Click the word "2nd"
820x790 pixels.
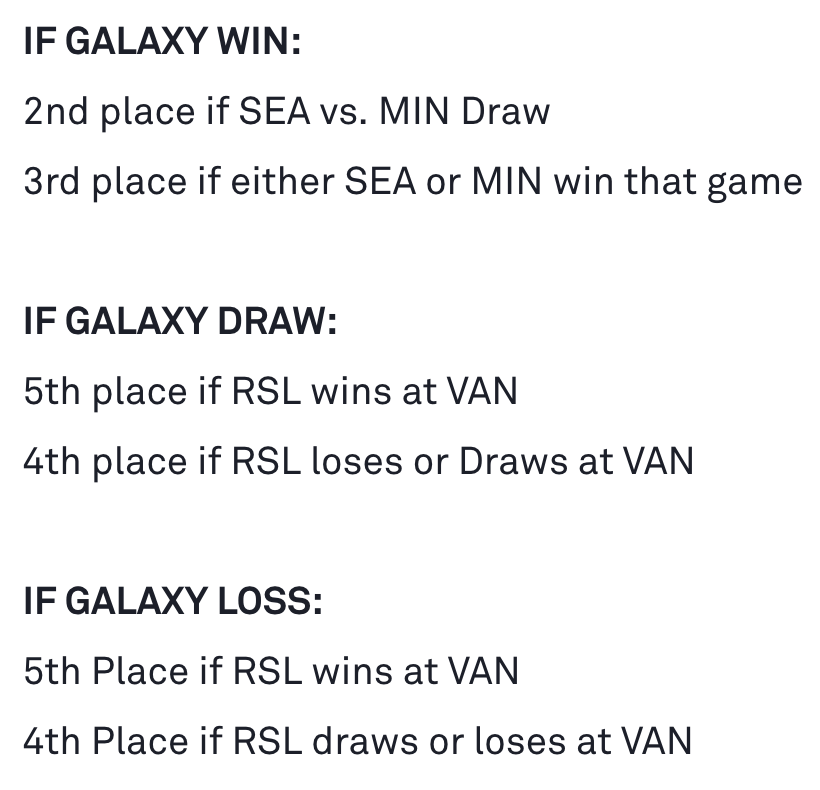coord(56,111)
